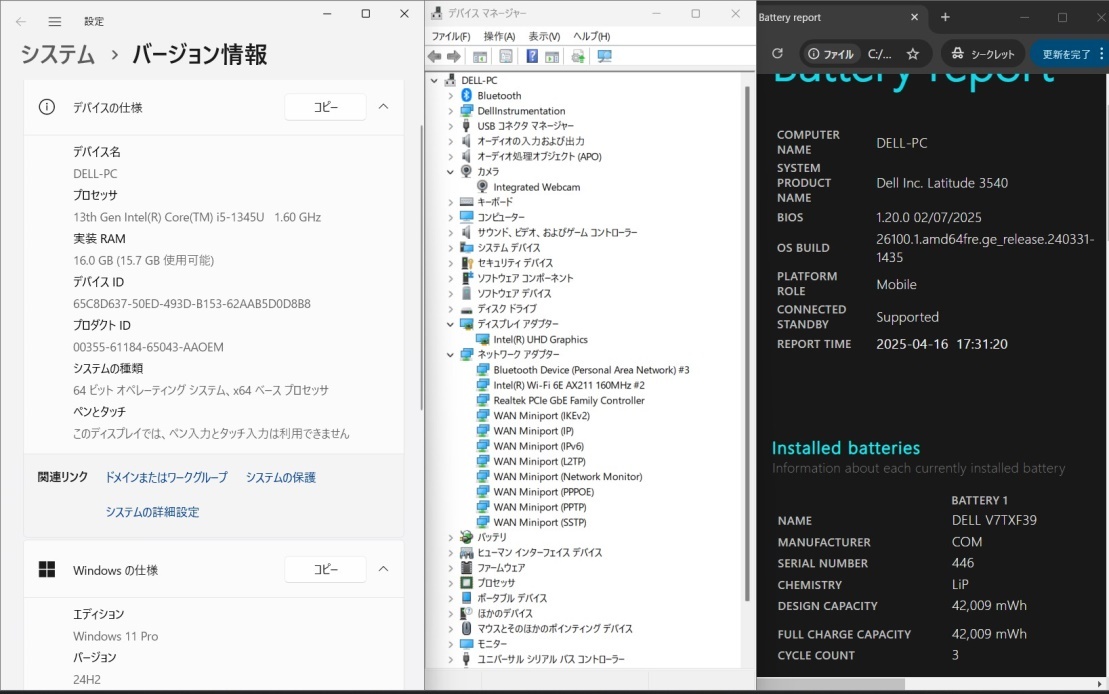
Task: Open システムの詳細設定 link
Action: 152,512
